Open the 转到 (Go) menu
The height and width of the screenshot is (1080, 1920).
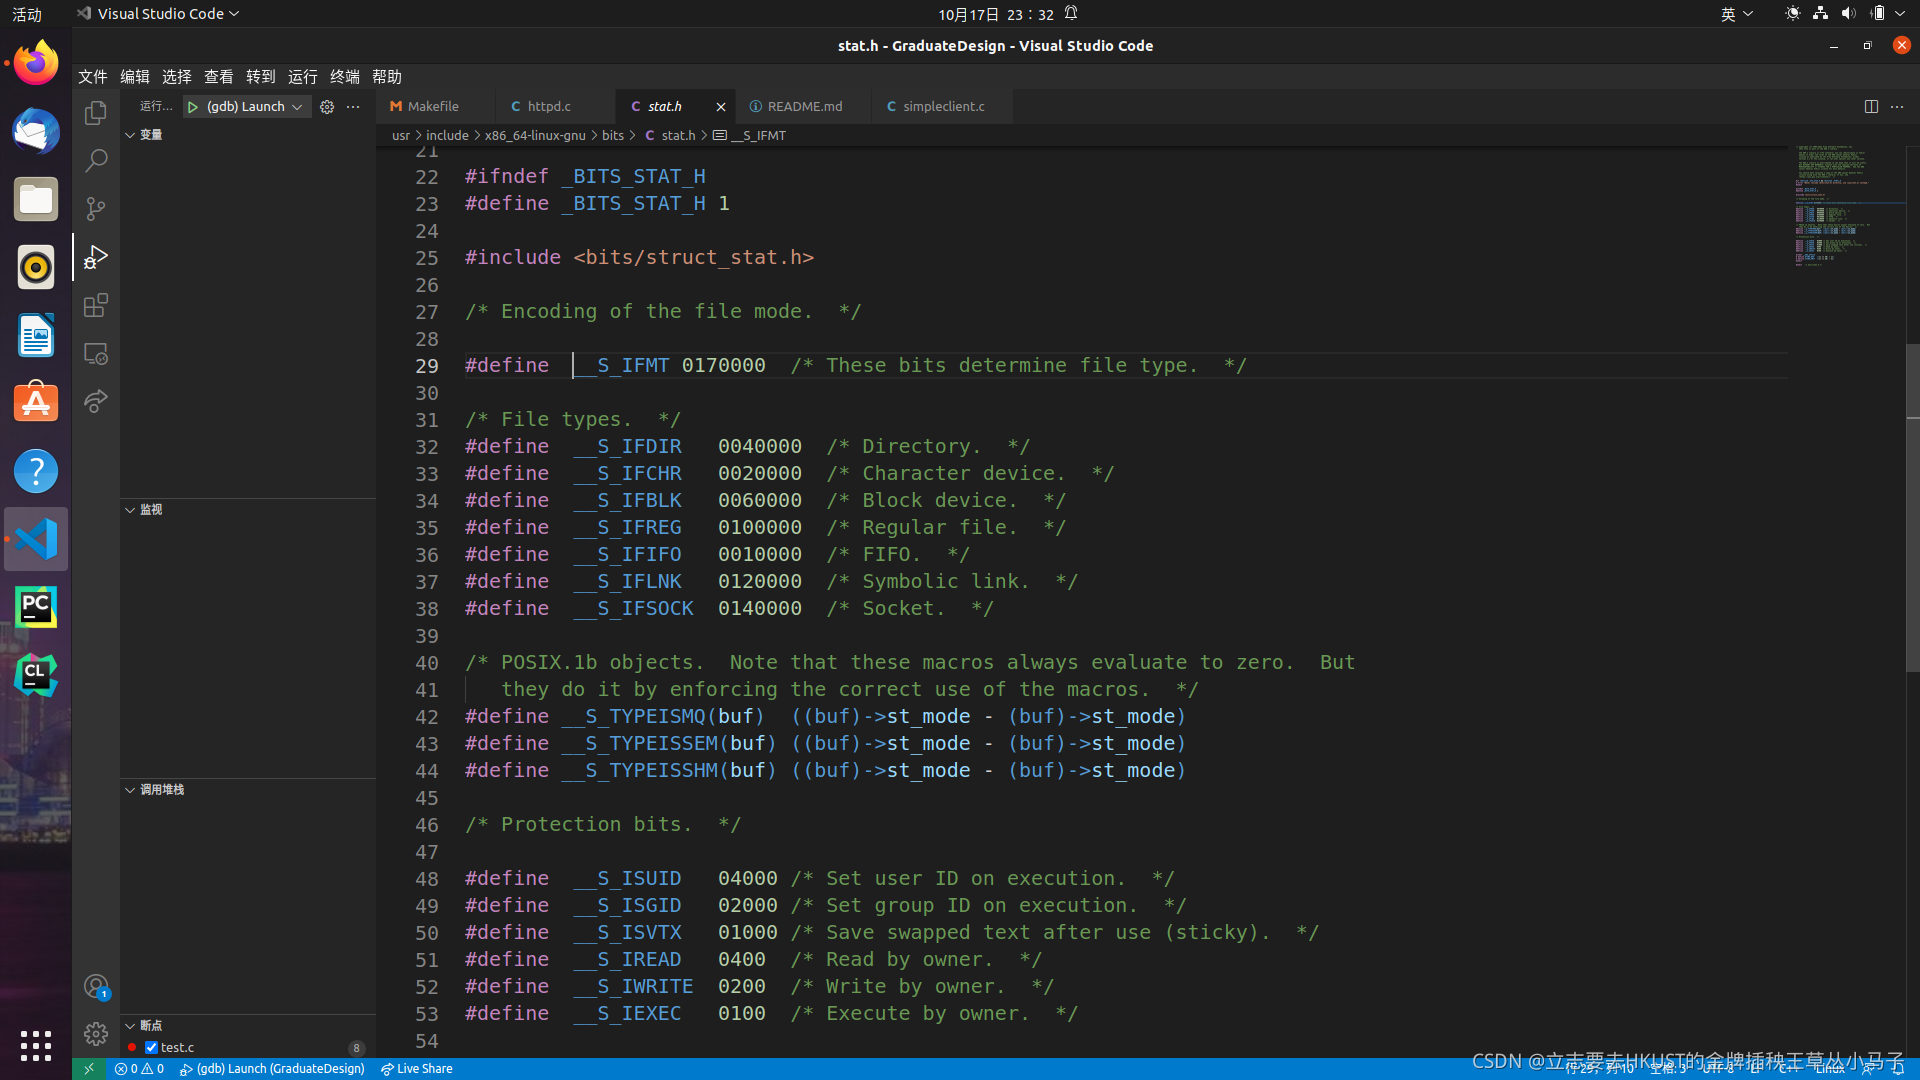click(261, 77)
